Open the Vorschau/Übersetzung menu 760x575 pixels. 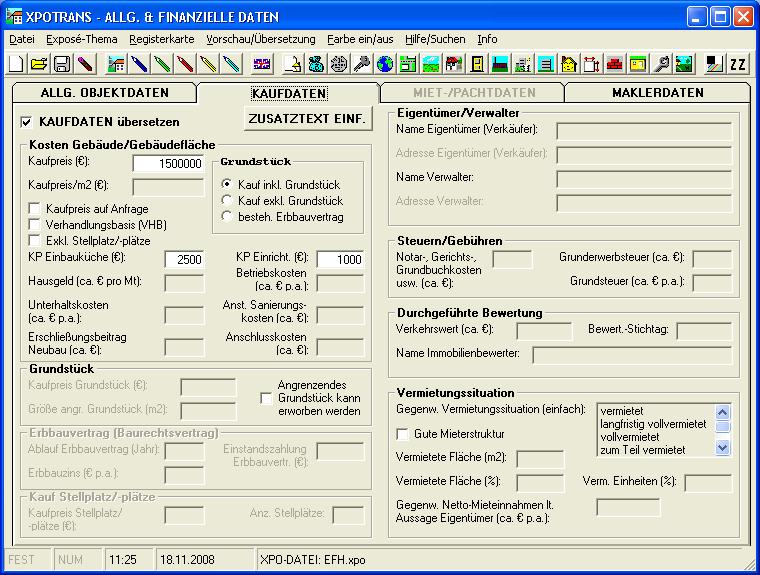pos(260,39)
